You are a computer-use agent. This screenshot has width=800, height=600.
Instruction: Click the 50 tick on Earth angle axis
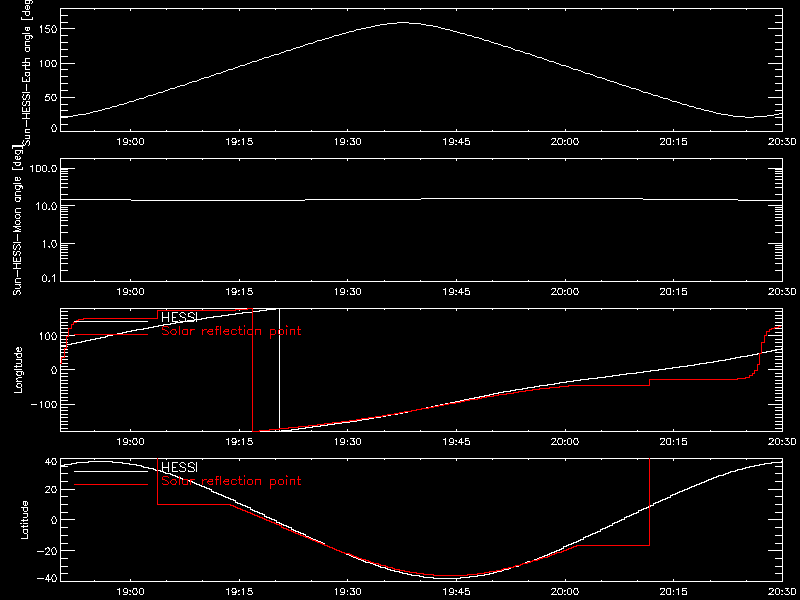point(50,97)
